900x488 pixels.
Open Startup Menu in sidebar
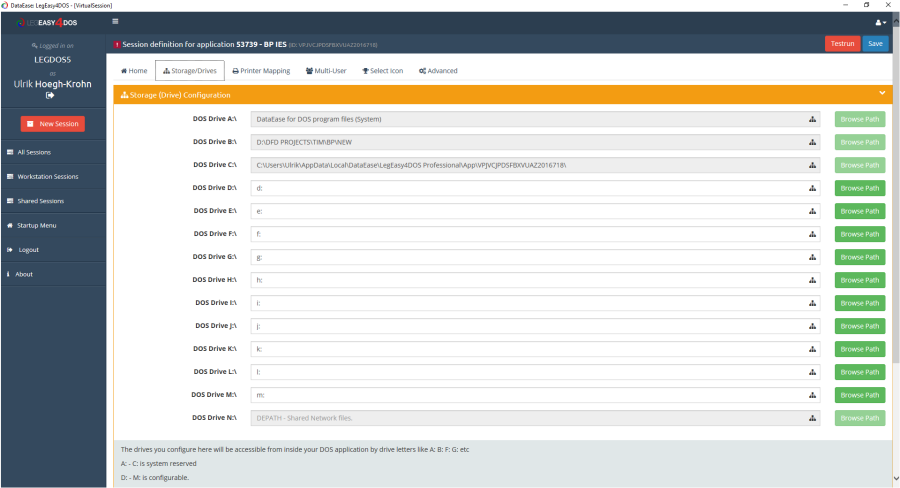click(x=53, y=226)
